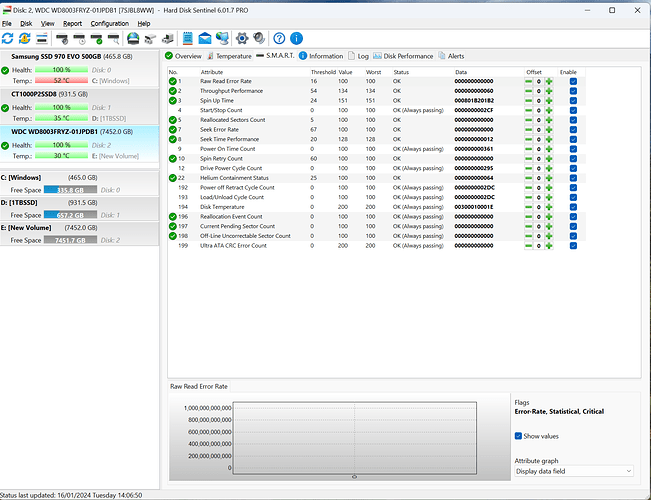Click the blue Help question mark icon
This screenshot has height=500, width=651.
pyautogui.click(x=278, y=38)
